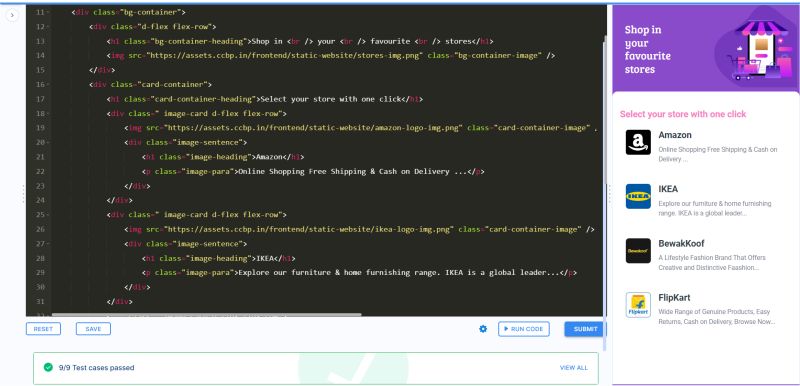This screenshot has width=800, height=386.
Task: Reset the editor using RESET button
Action: [x=43, y=329]
